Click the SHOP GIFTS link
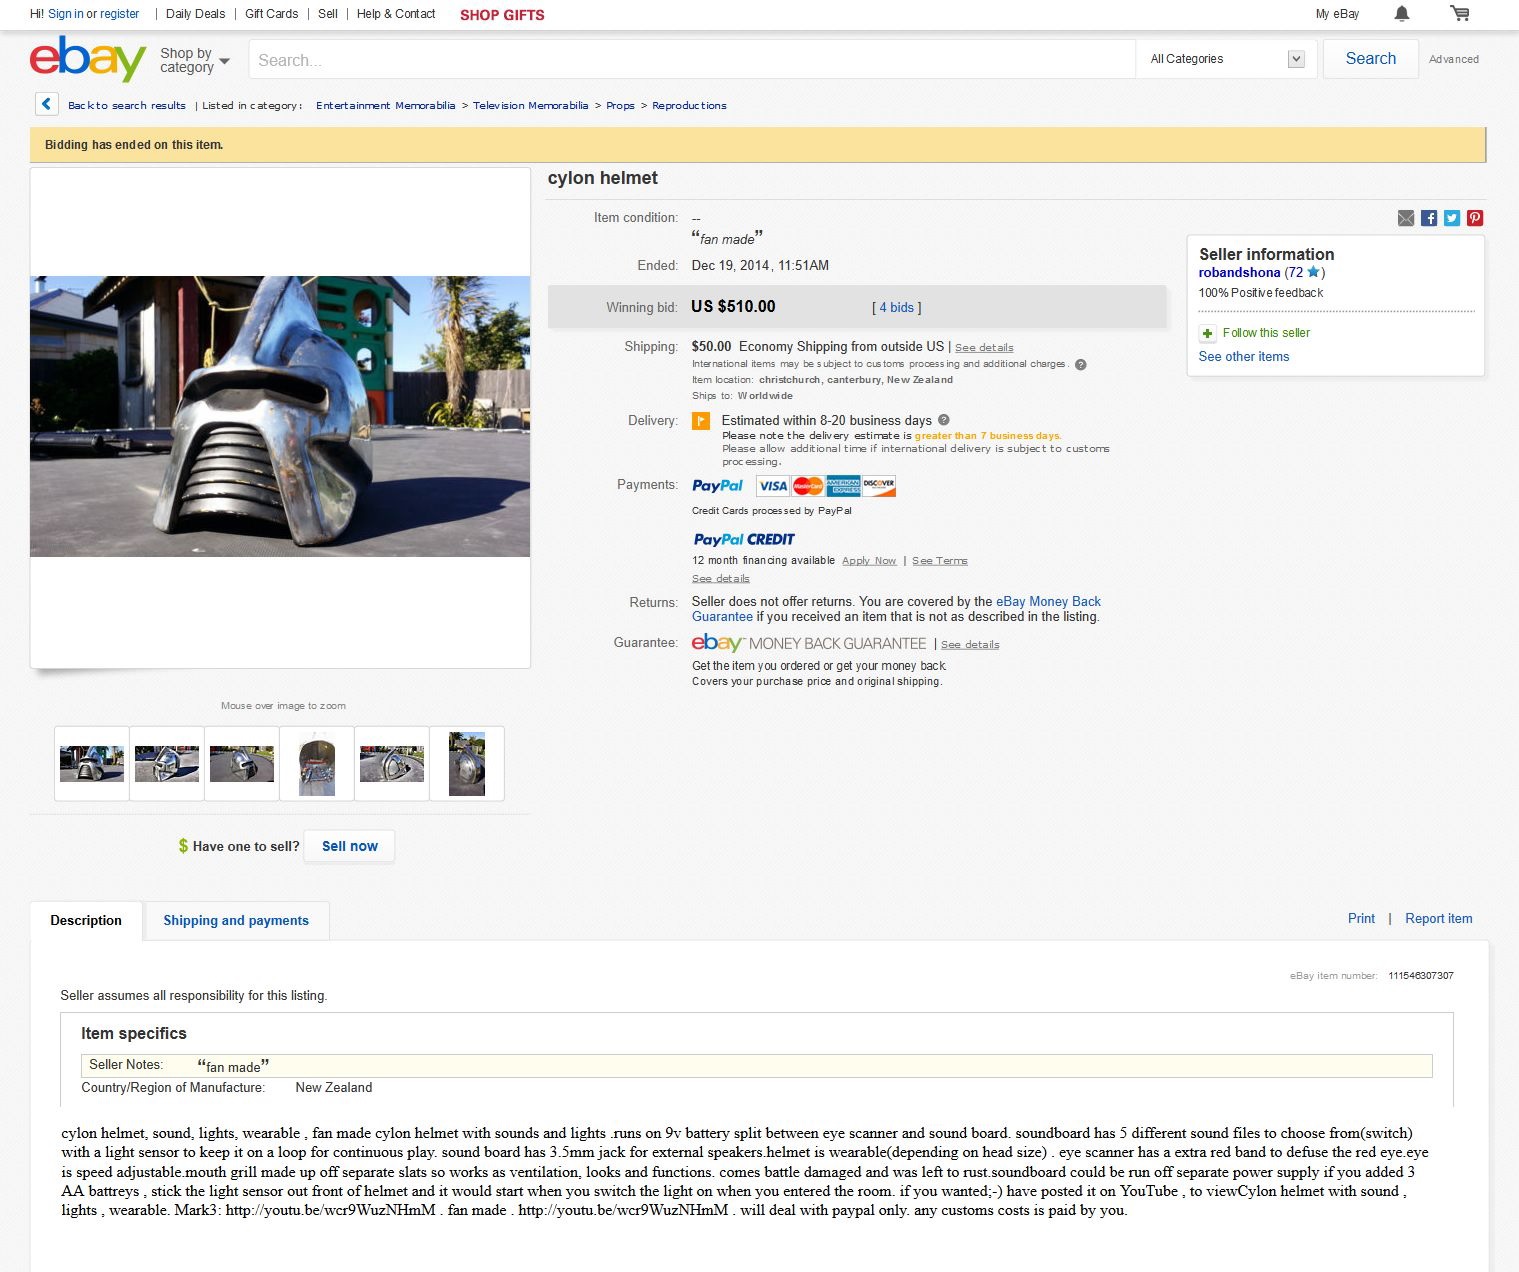 coord(502,15)
